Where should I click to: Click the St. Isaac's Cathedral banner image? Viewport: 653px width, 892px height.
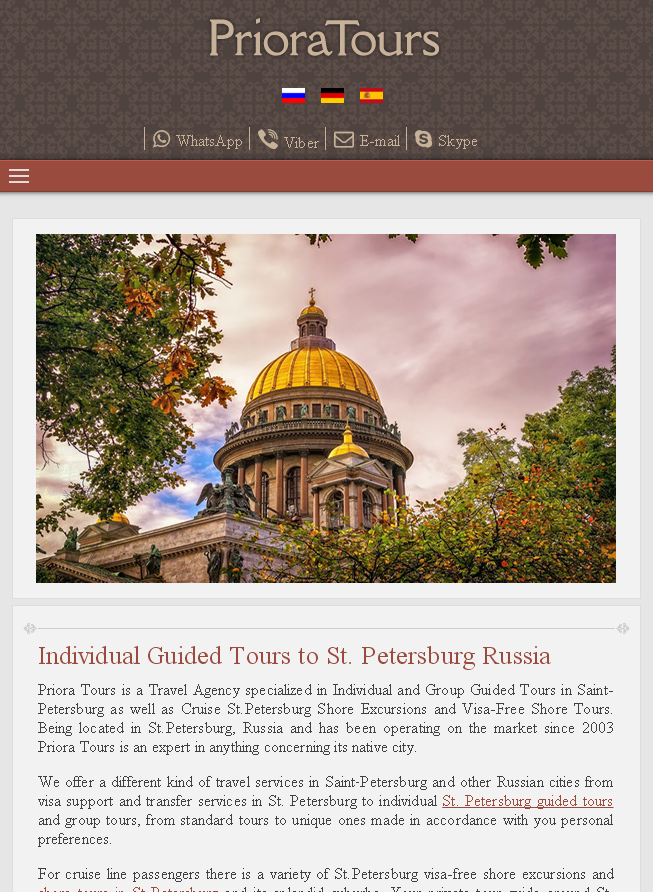click(x=326, y=408)
